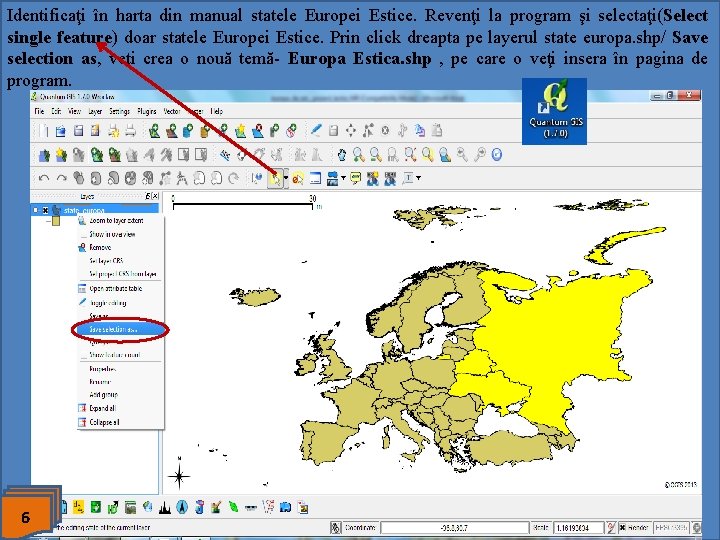
Task: Open the Help menu
Action: (x=216, y=111)
